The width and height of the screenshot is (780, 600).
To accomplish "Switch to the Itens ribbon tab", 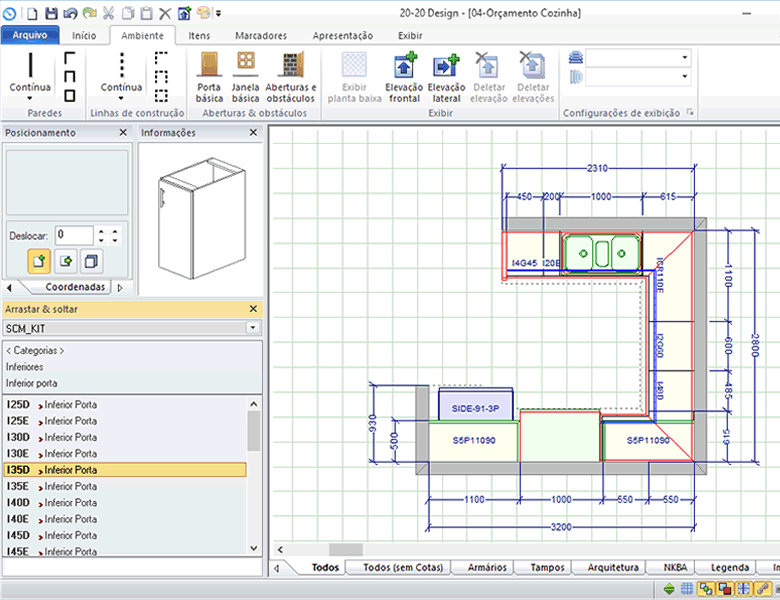I will point(199,35).
